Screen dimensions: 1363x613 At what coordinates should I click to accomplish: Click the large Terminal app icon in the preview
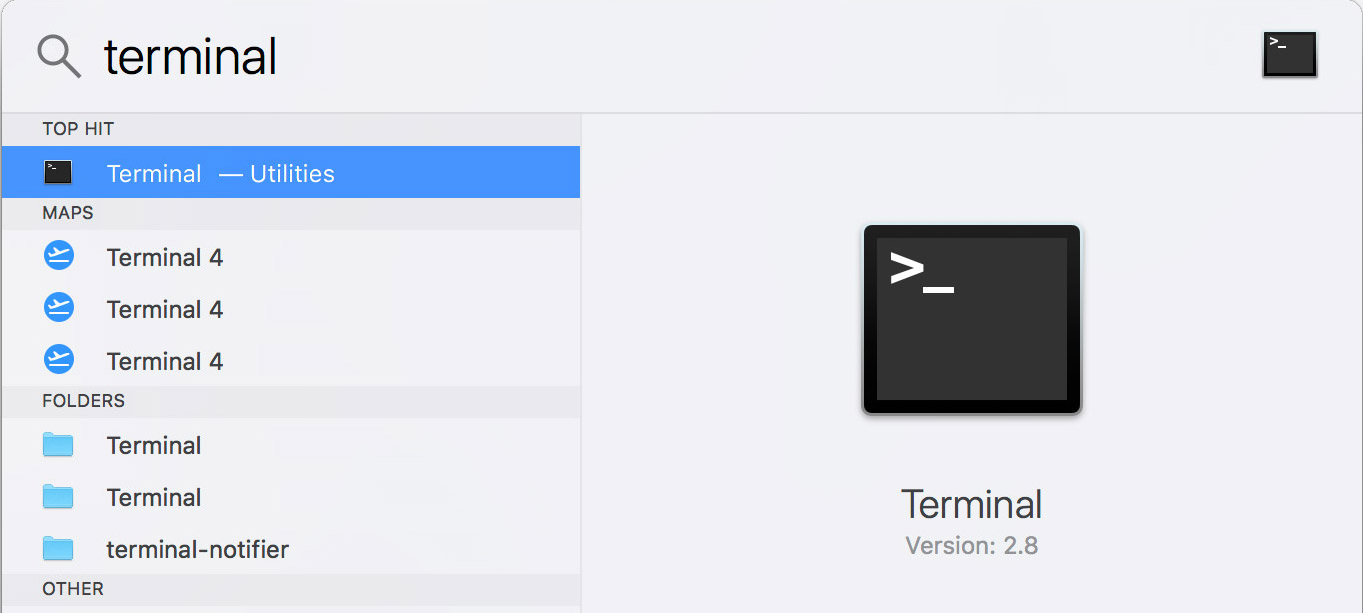tap(970, 318)
